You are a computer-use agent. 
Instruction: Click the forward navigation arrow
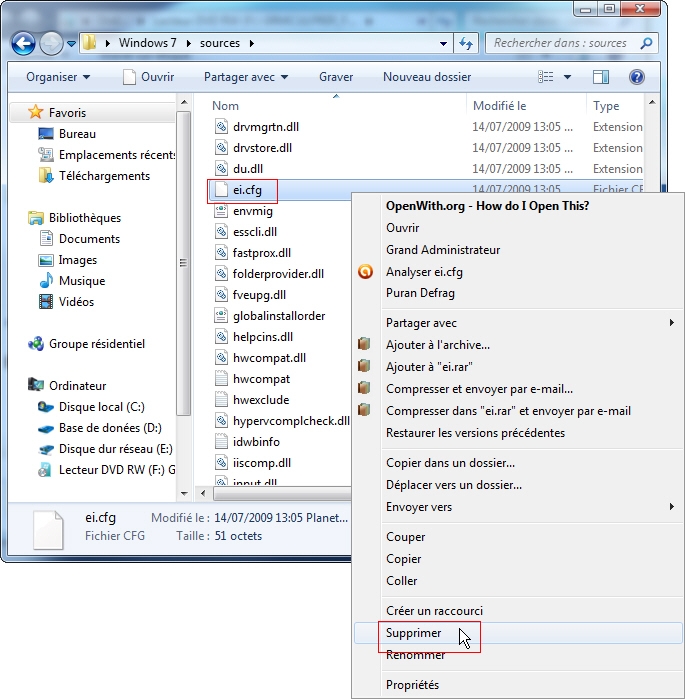coord(51,44)
